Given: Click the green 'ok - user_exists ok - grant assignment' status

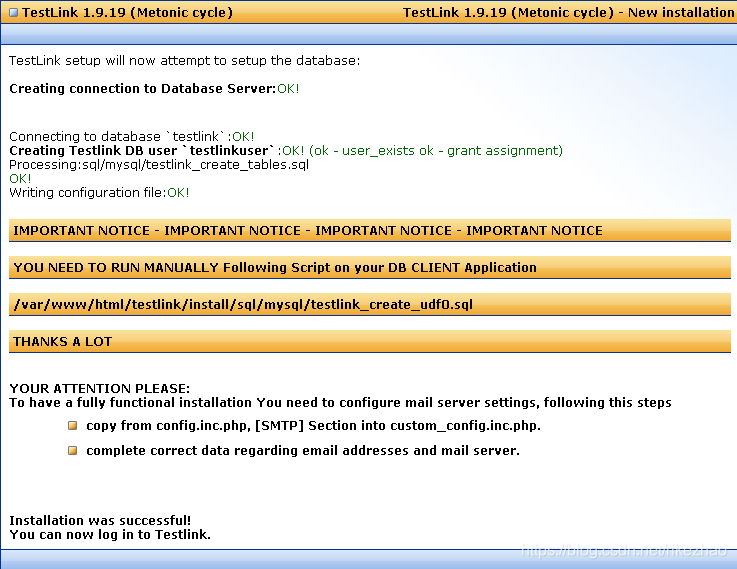Looking at the screenshot, I should [436, 151].
